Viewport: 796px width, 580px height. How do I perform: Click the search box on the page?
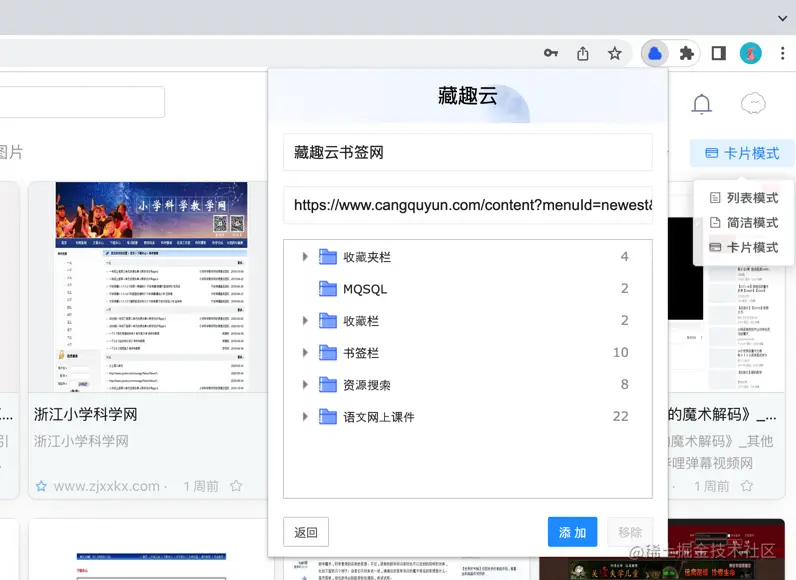[82, 102]
